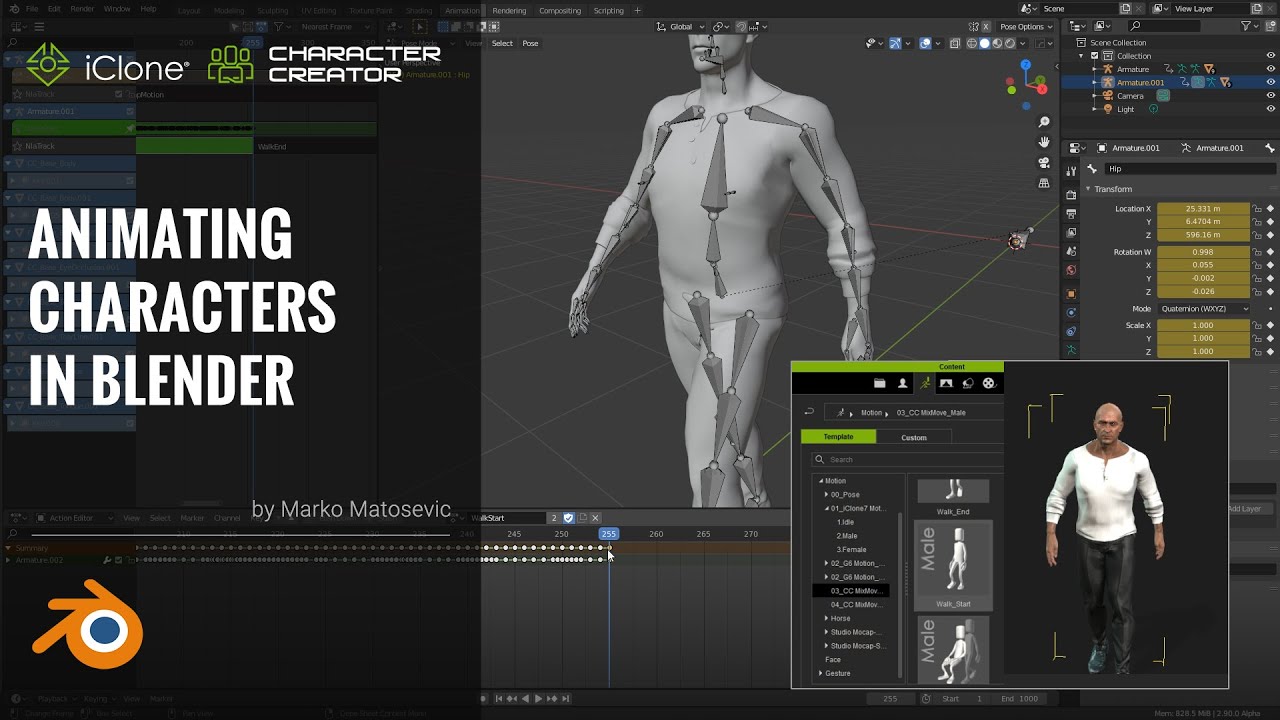The height and width of the screenshot is (720, 1280).
Task: Select the Template tab in Content panel
Action: (838, 437)
